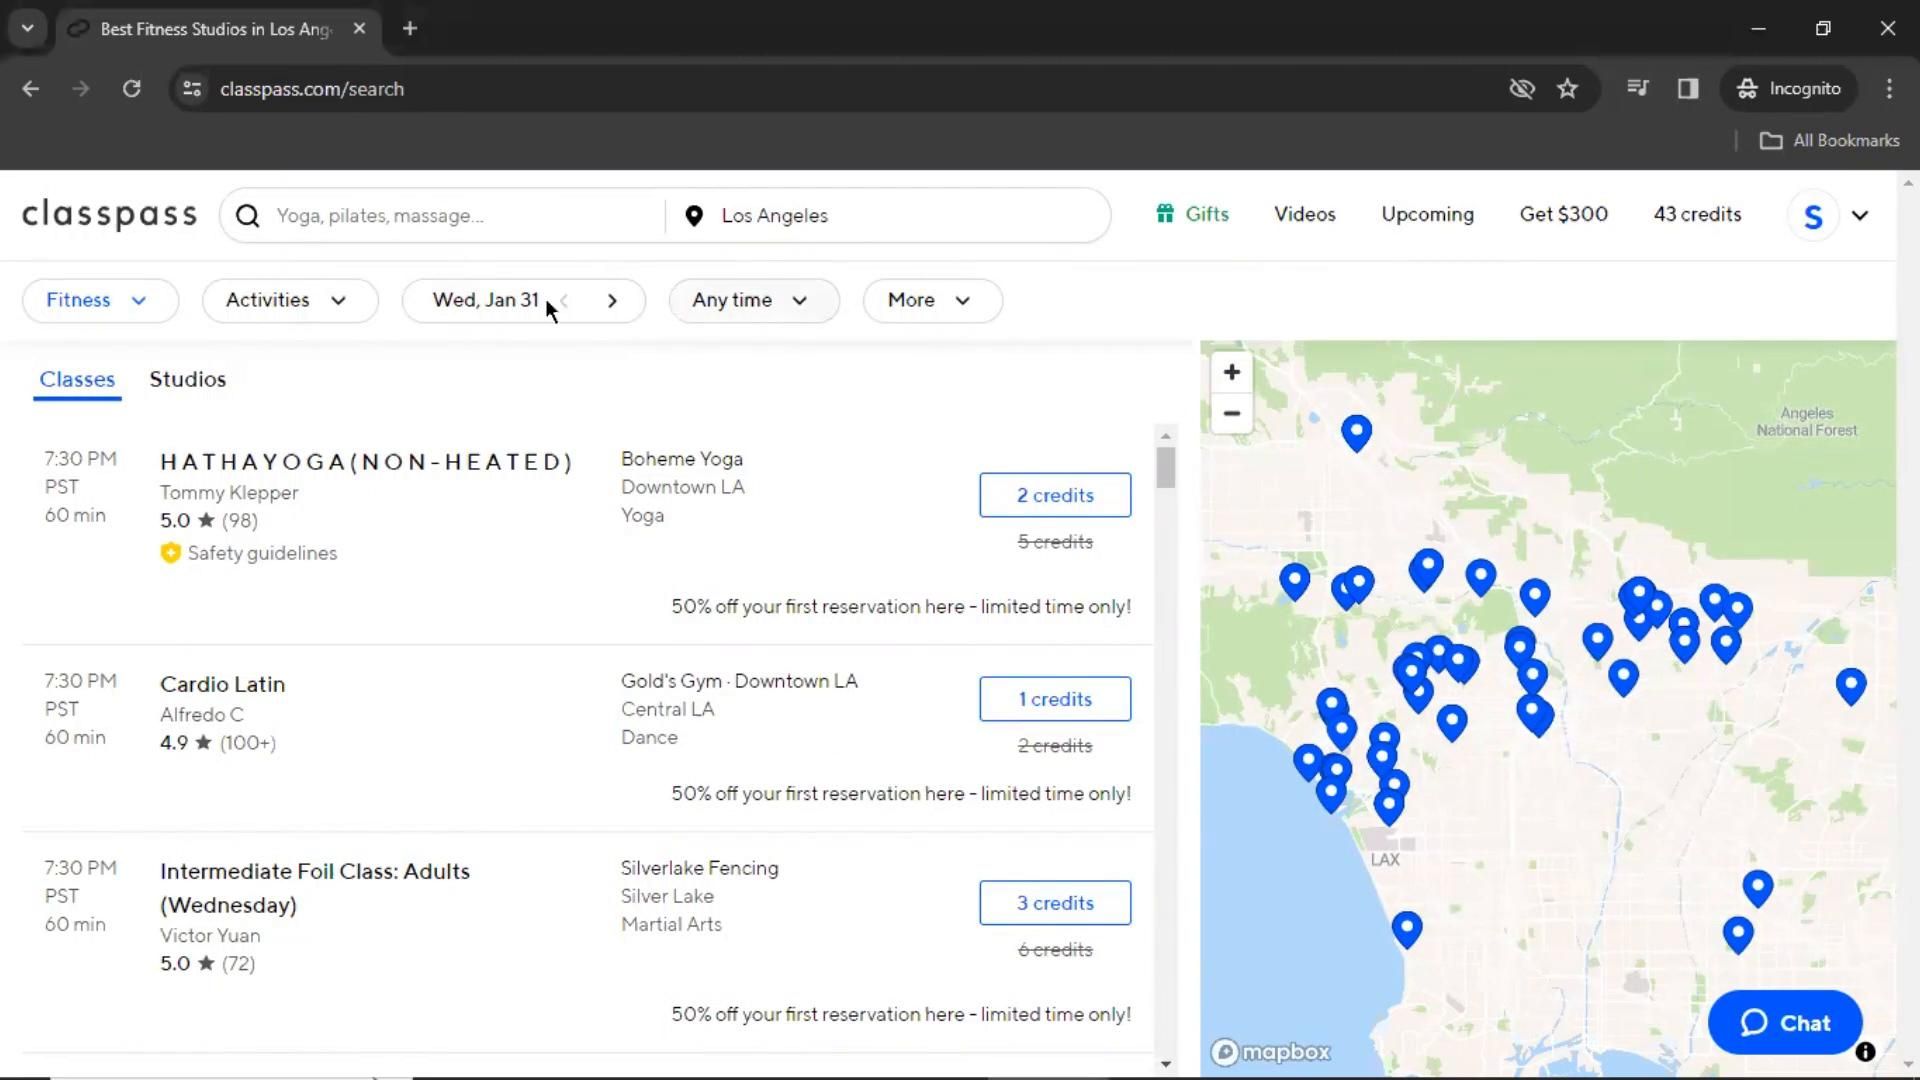Click third-party cookies blocked eye icon
This screenshot has width=1920, height=1080.
coord(1521,88)
